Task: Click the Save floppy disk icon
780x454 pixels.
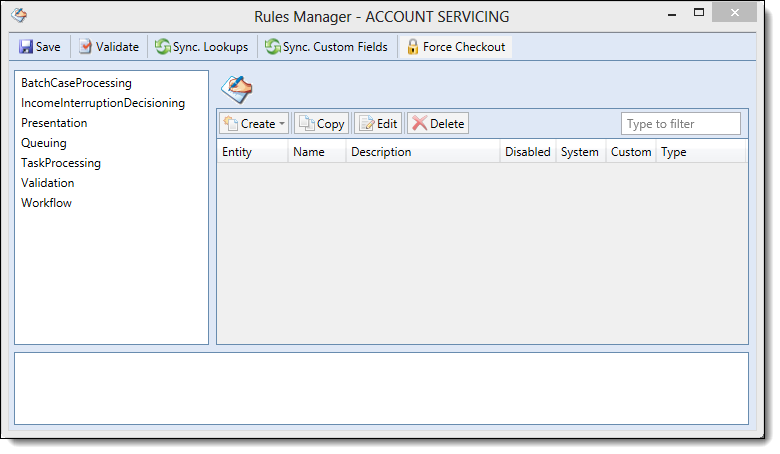Action: point(26,47)
